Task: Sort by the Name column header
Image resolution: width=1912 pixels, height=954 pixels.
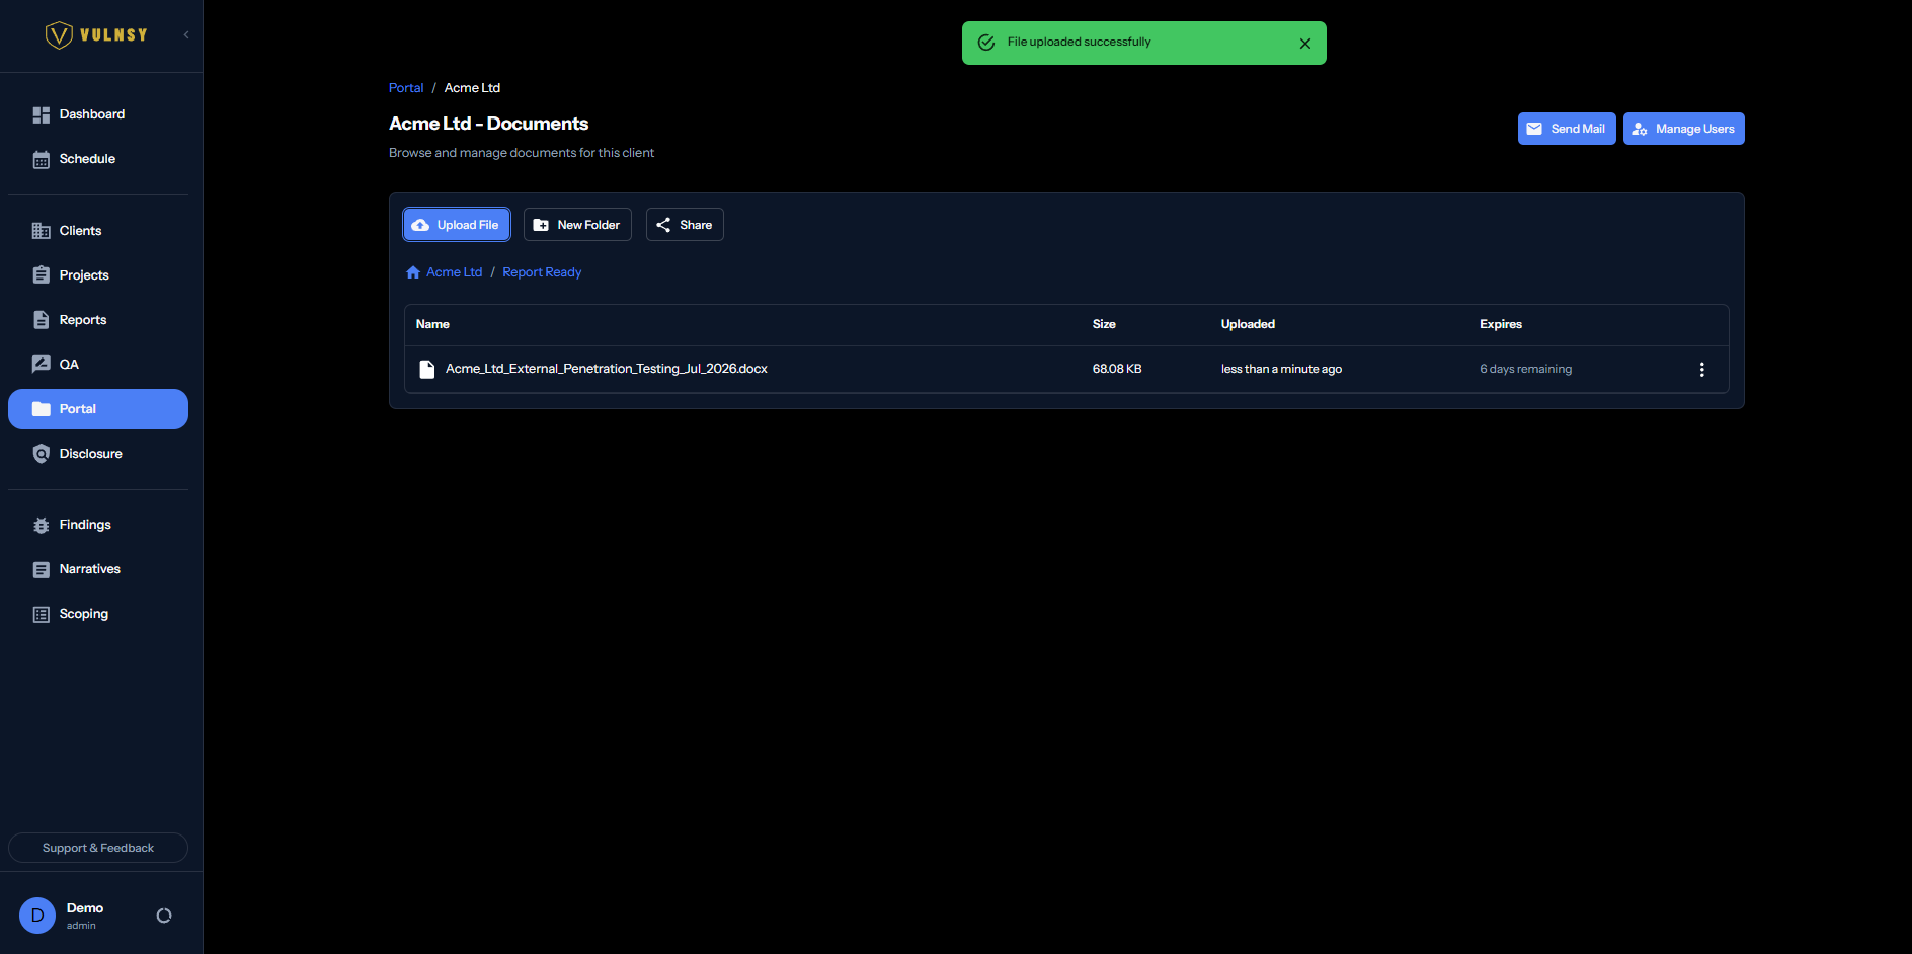Action: point(433,324)
